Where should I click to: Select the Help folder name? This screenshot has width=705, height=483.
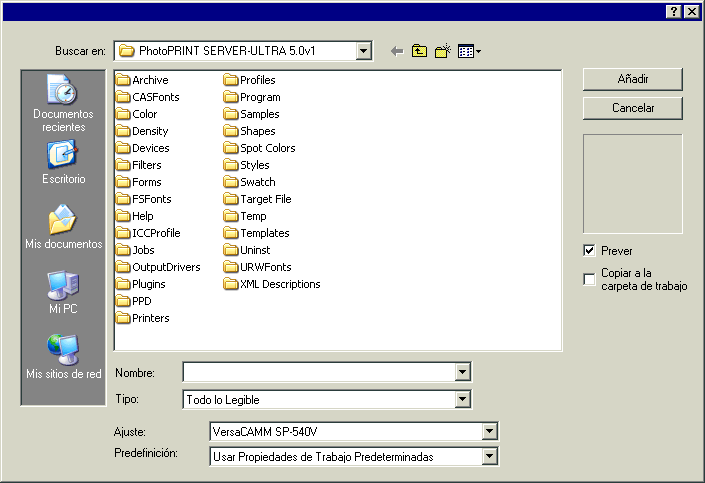143,216
